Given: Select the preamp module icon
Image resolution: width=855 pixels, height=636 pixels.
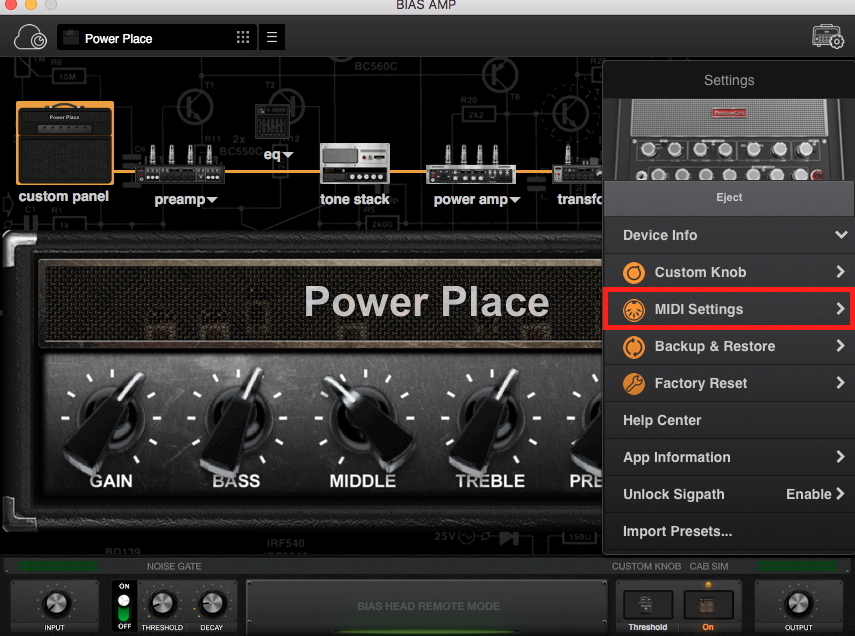Looking at the screenshot, I should (180, 165).
